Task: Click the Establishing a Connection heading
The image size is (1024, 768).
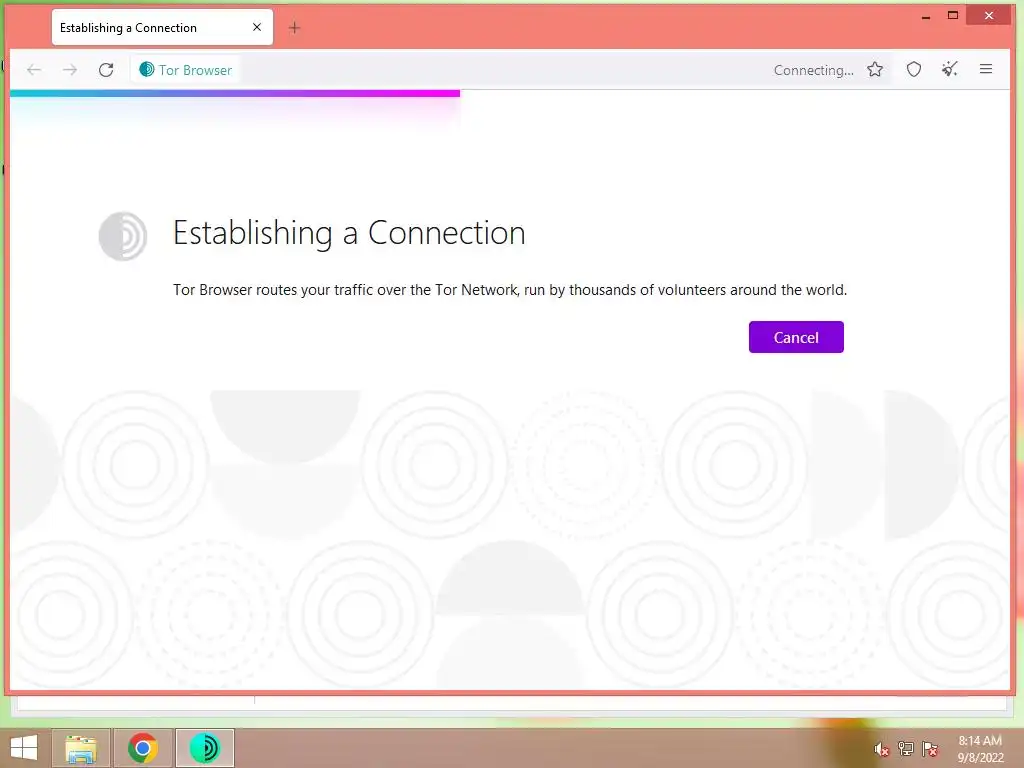Action: 349,233
